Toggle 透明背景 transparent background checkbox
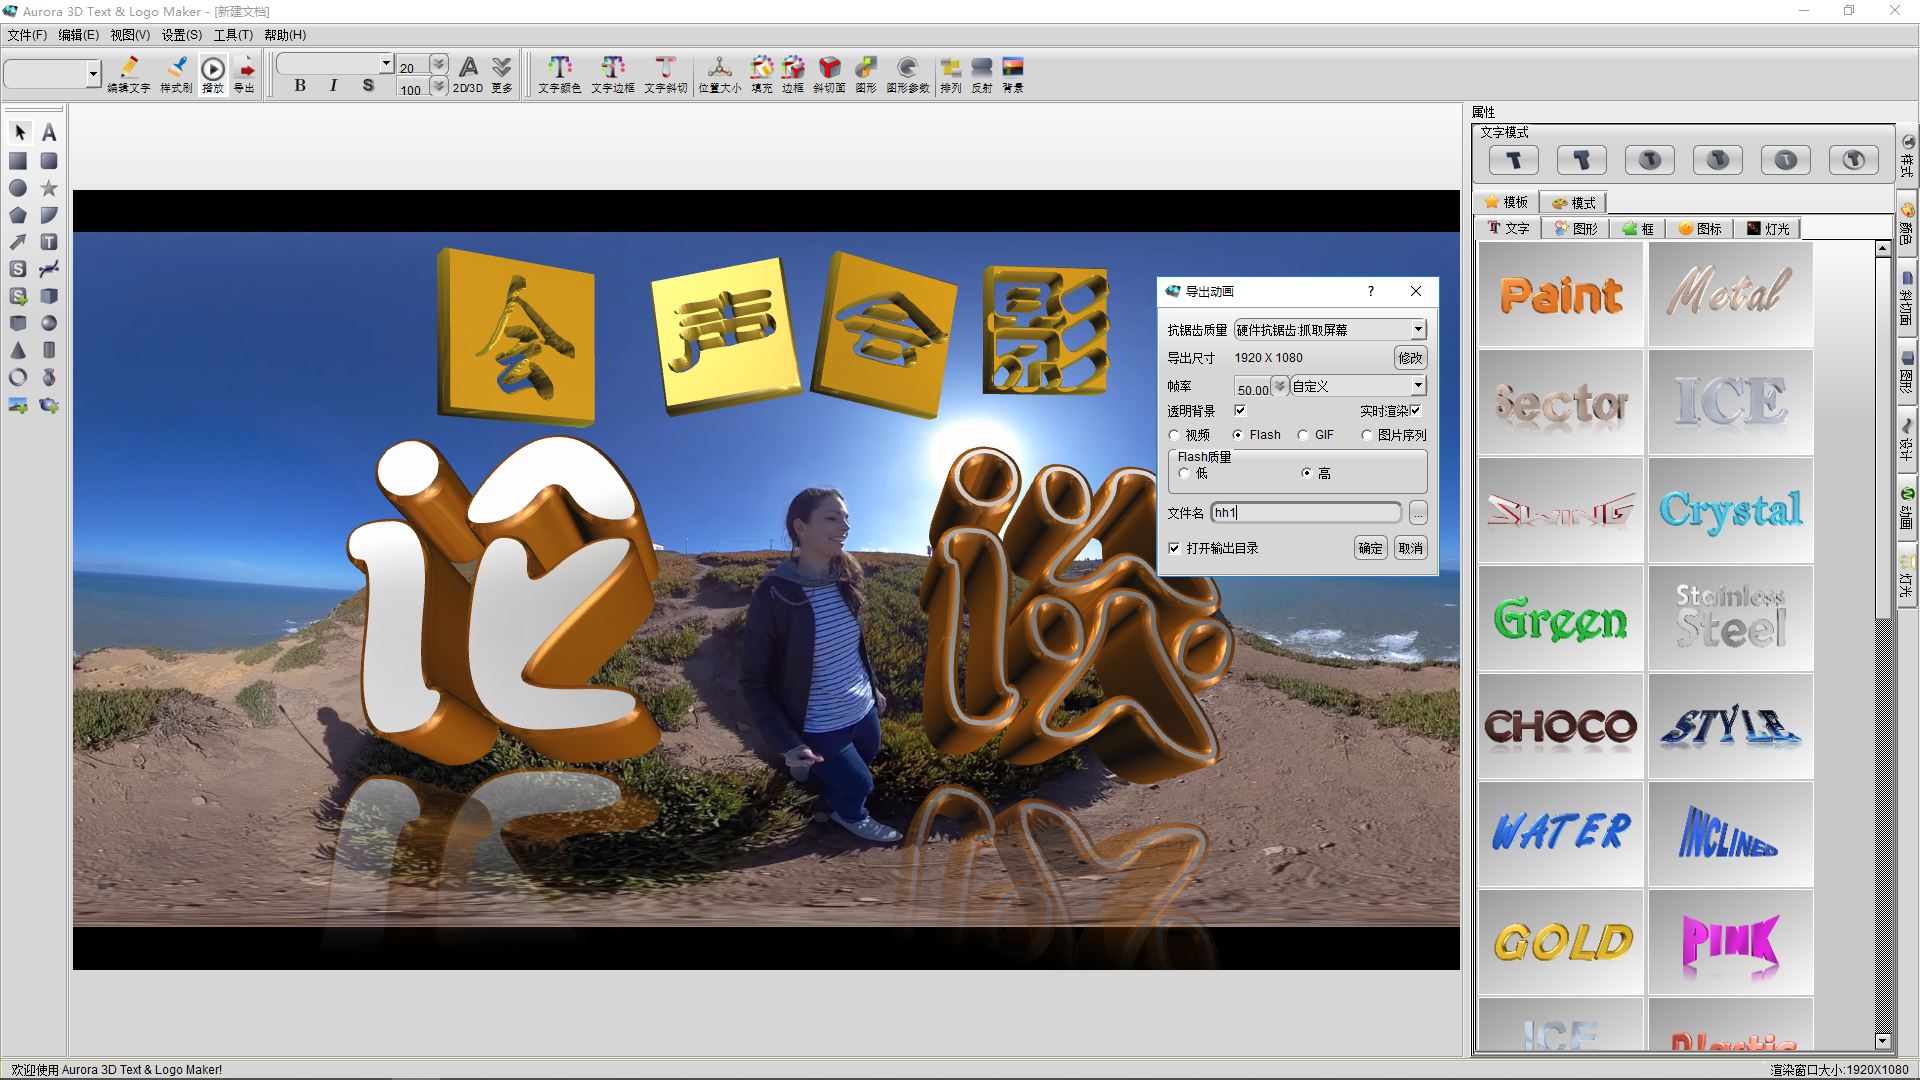This screenshot has height=1080, width=1920. point(1240,411)
